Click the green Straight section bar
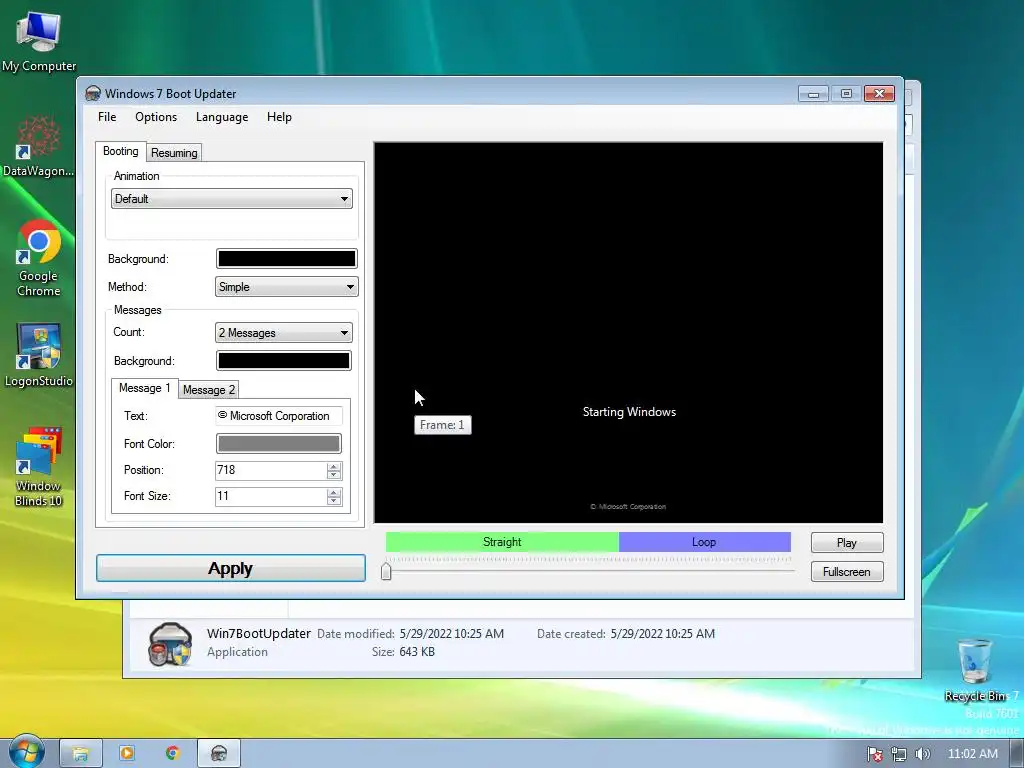Screen dimensions: 1024x768 502,542
